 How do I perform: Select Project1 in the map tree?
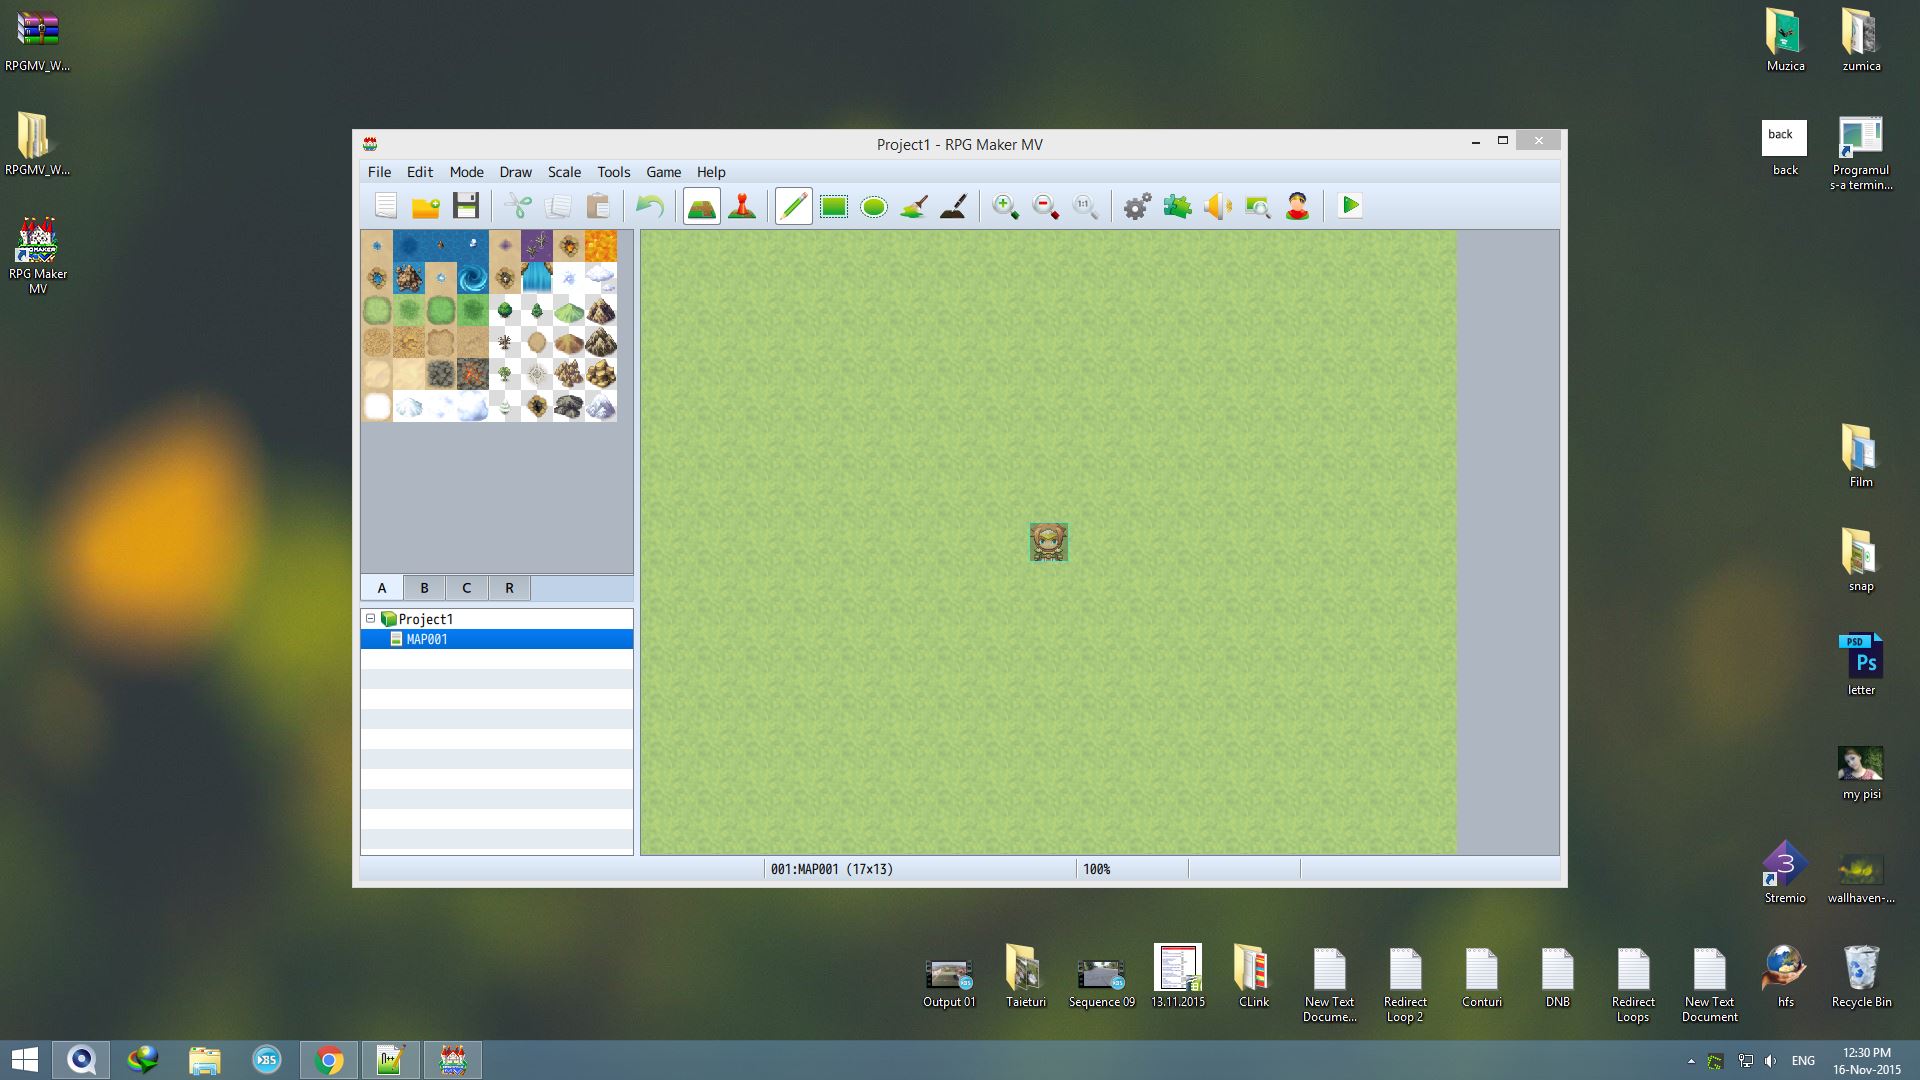(425, 619)
